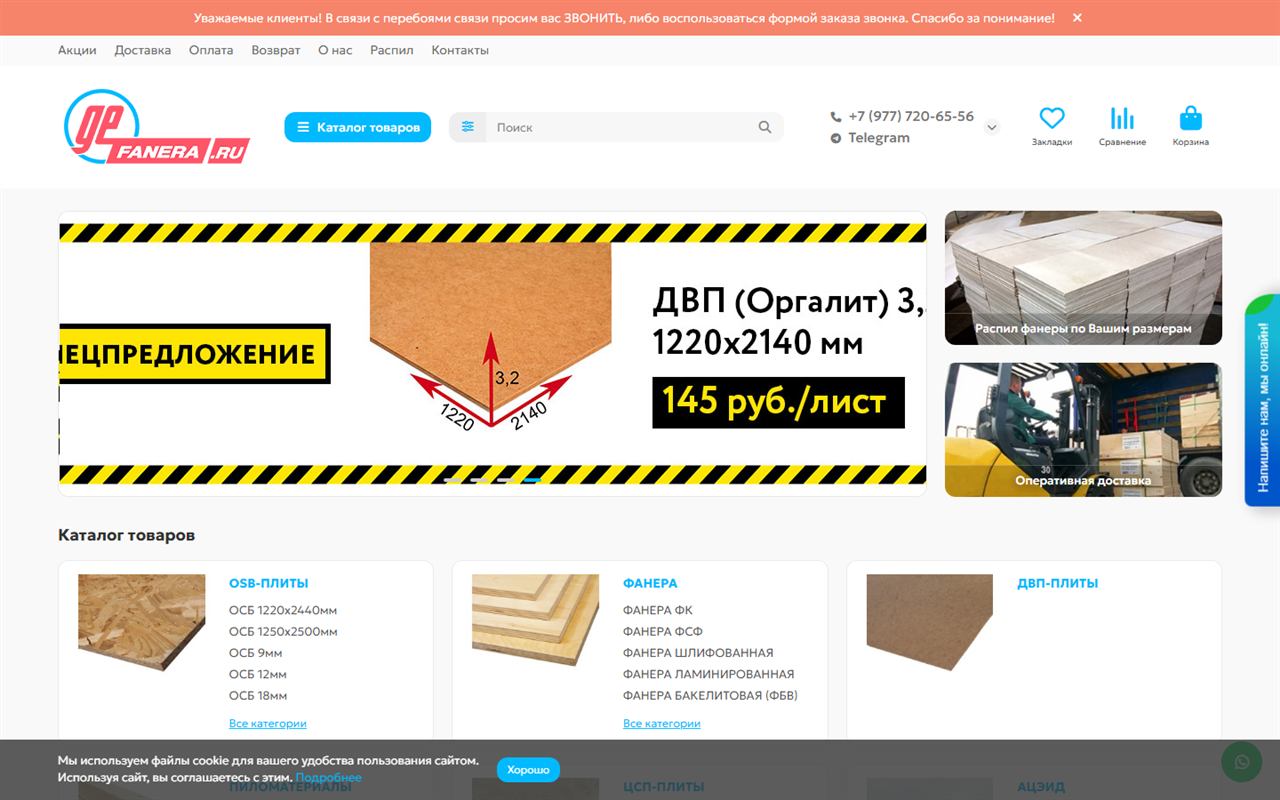Image resolution: width=1280 pixels, height=800 pixels.
Task: Click the WhatsApp chat bubble icon
Action: 1242,762
